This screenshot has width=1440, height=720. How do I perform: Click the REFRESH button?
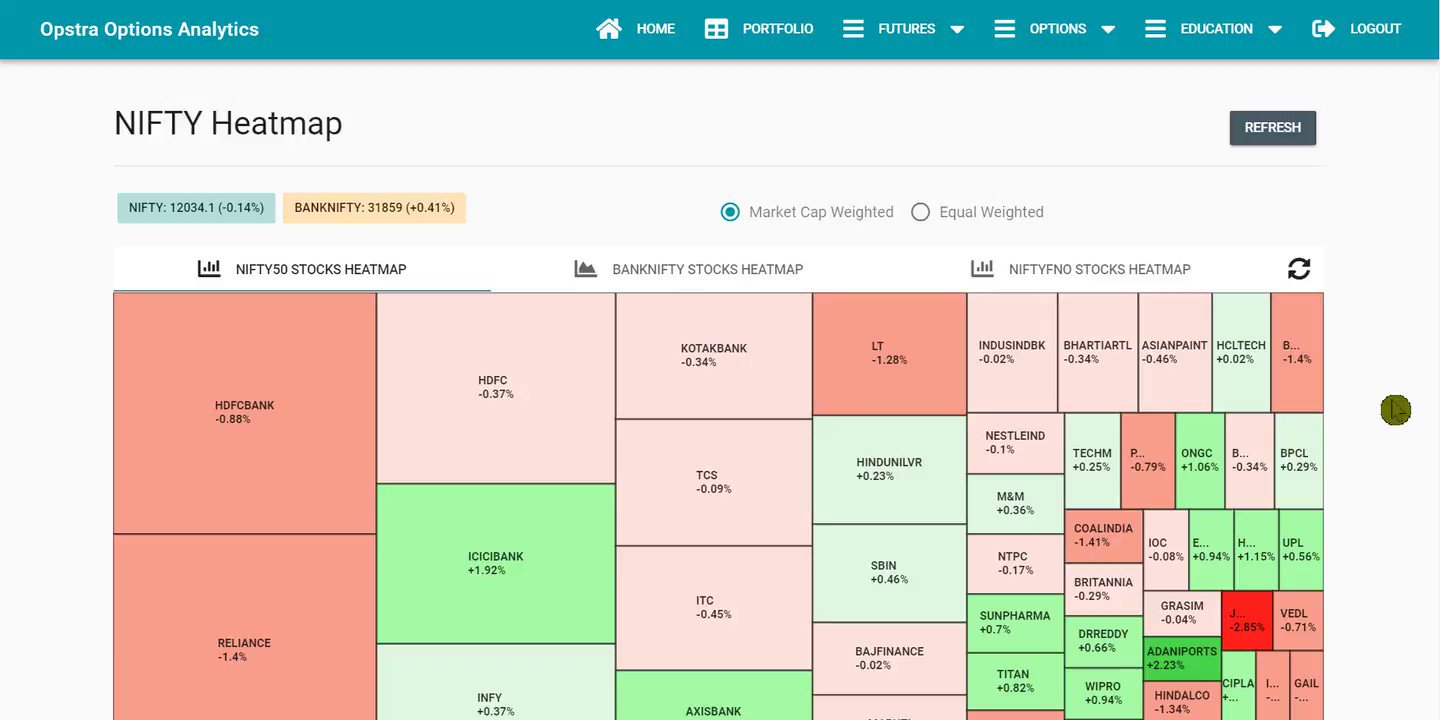point(1272,128)
